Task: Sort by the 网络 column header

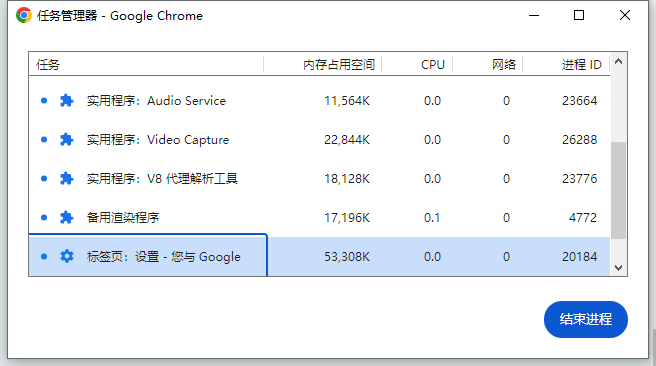Action: pyautogui.click(x=488, y=64)
